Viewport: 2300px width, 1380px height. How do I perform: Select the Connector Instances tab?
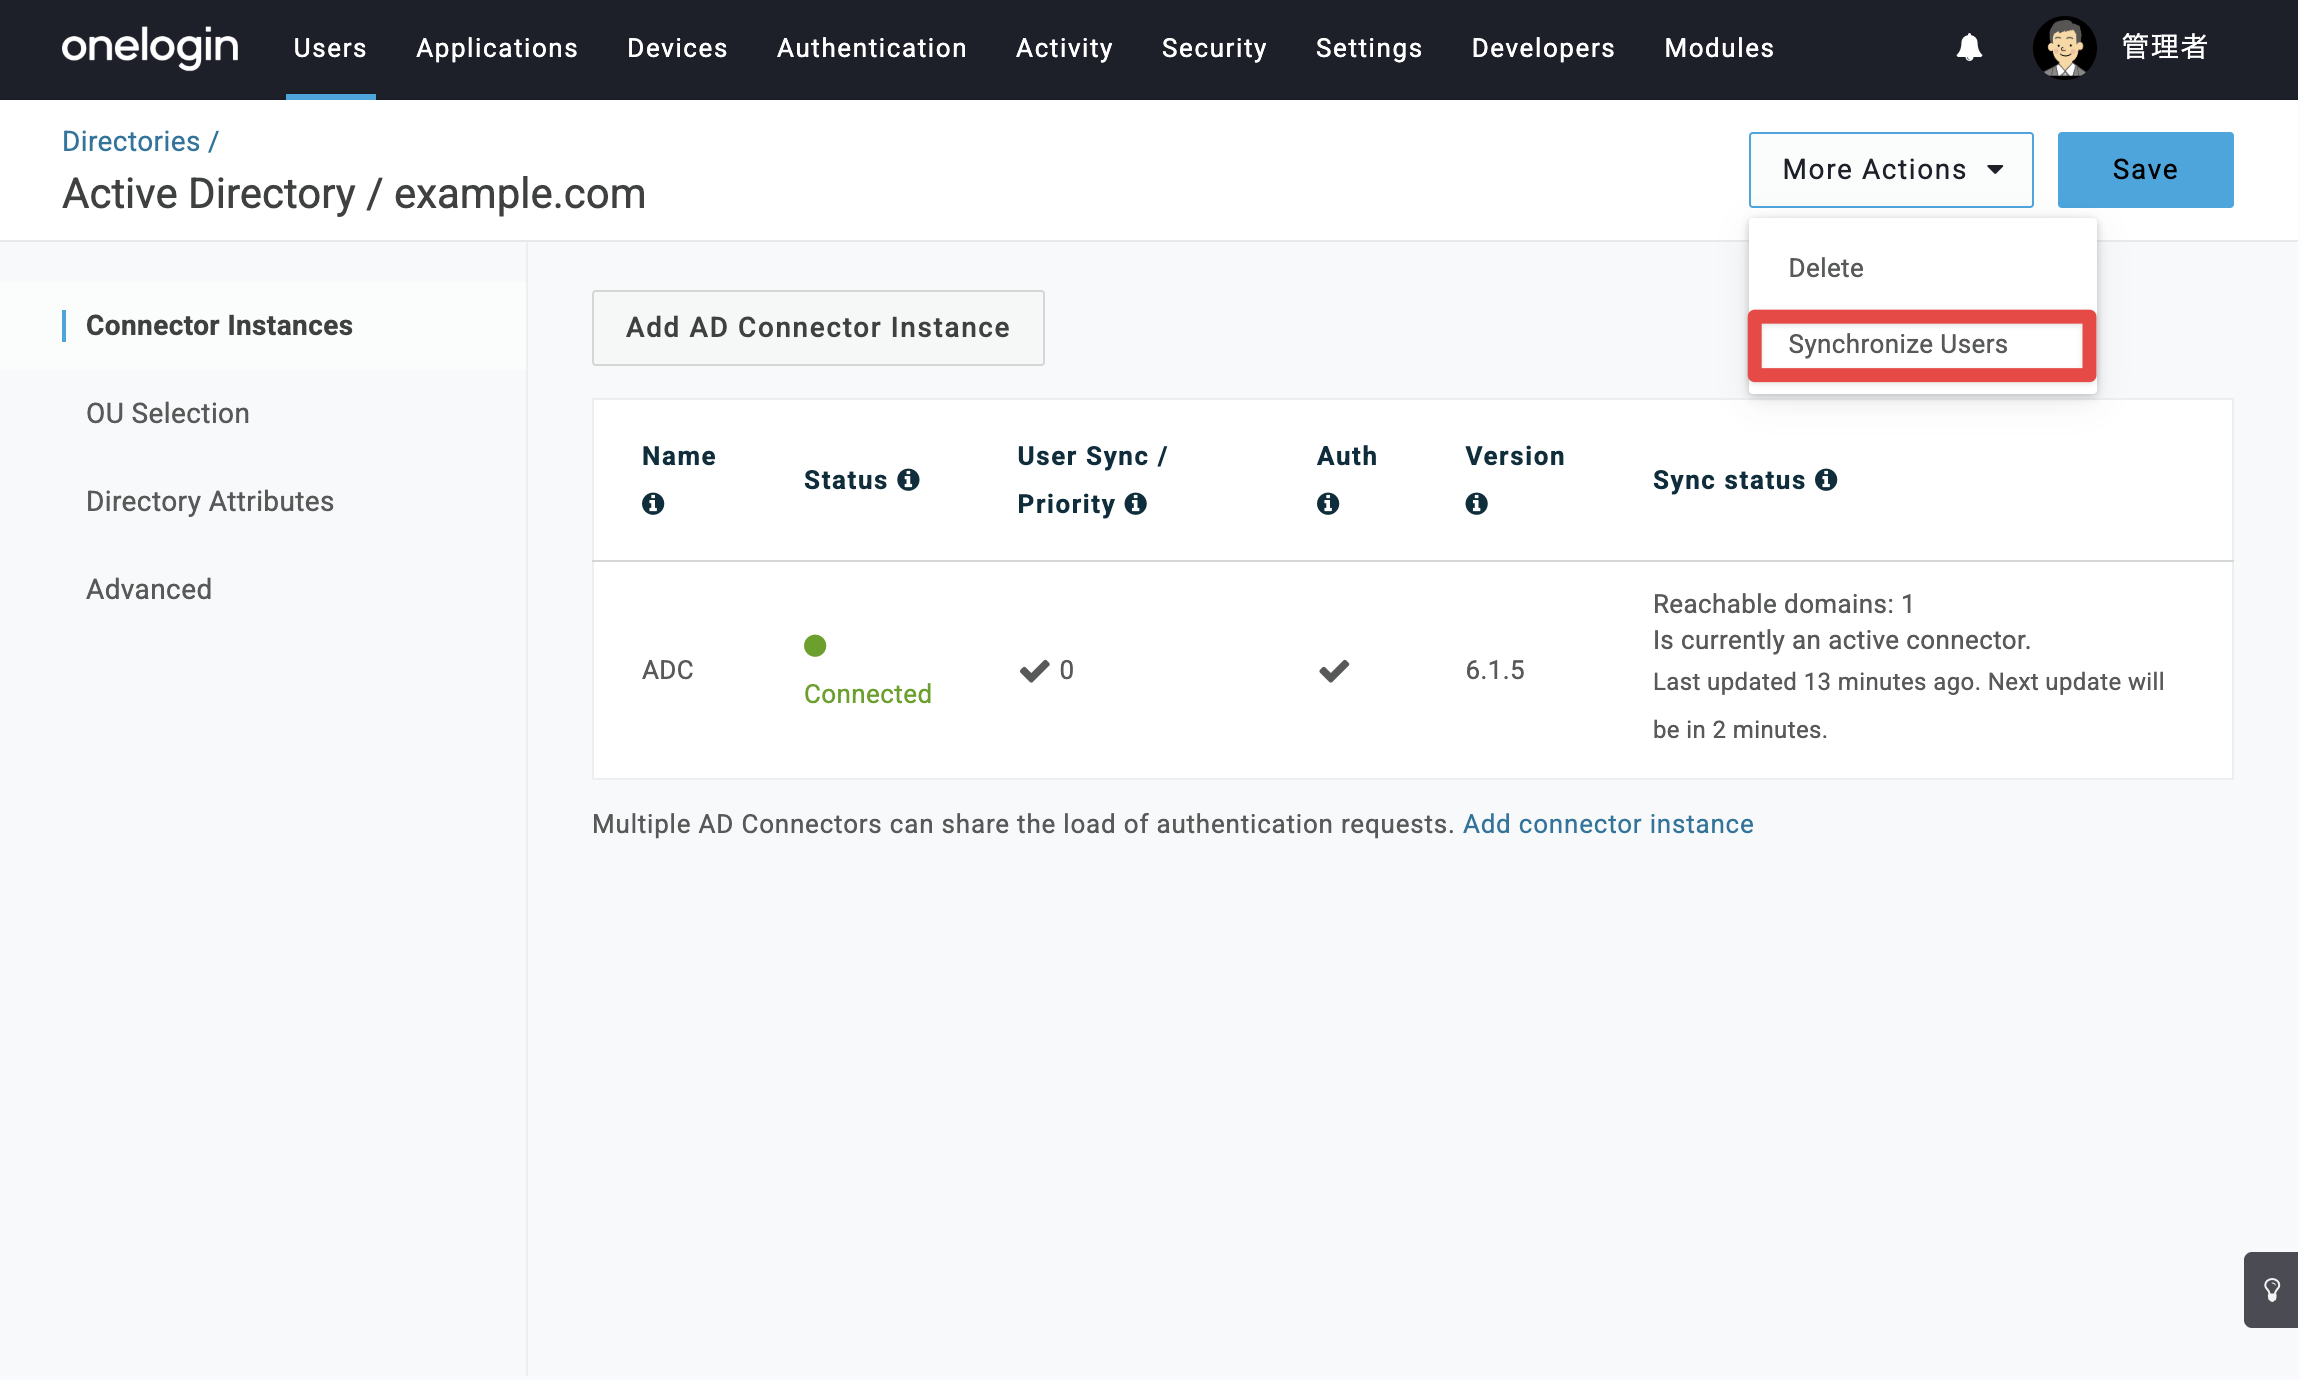263,326
